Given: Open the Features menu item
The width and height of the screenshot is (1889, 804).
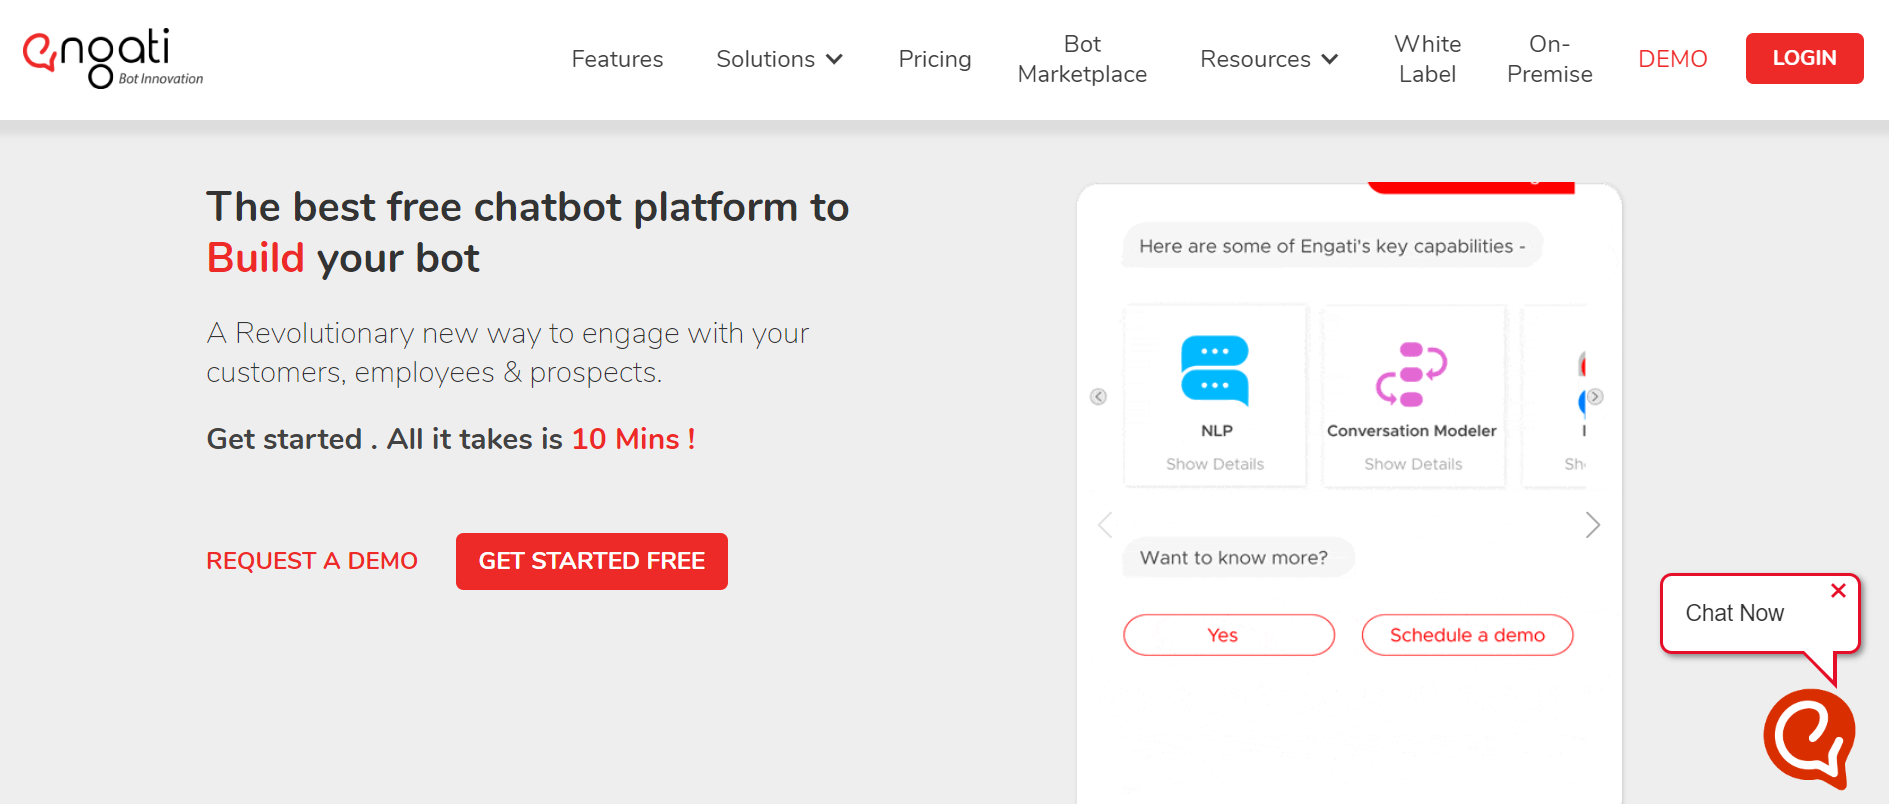Looking at the screenshot, I should coord(617,59).
